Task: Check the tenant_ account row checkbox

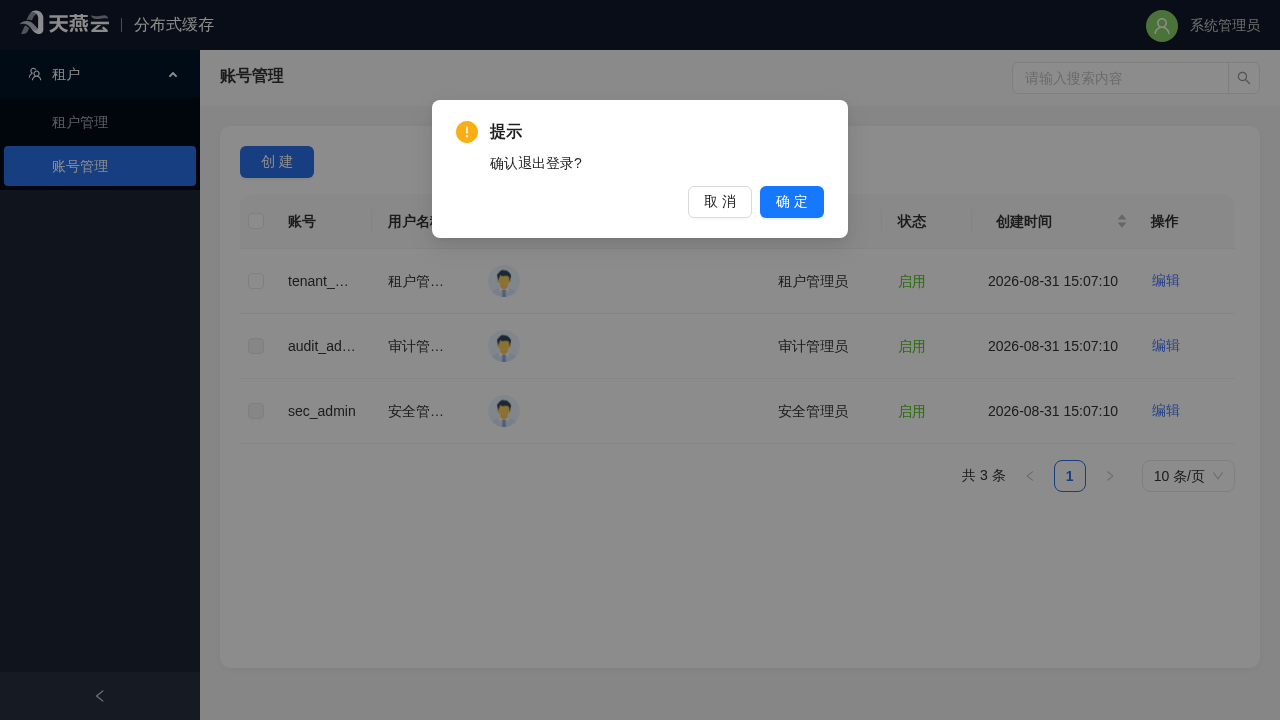Action: point(256,281)
